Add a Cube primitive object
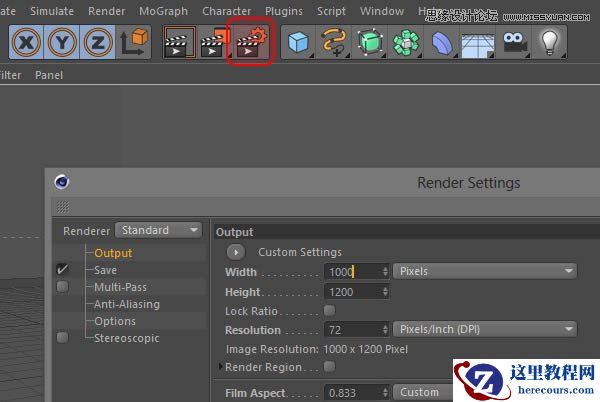Image resolution: width=600 pixels, height=402 pixels. [298, 42]
